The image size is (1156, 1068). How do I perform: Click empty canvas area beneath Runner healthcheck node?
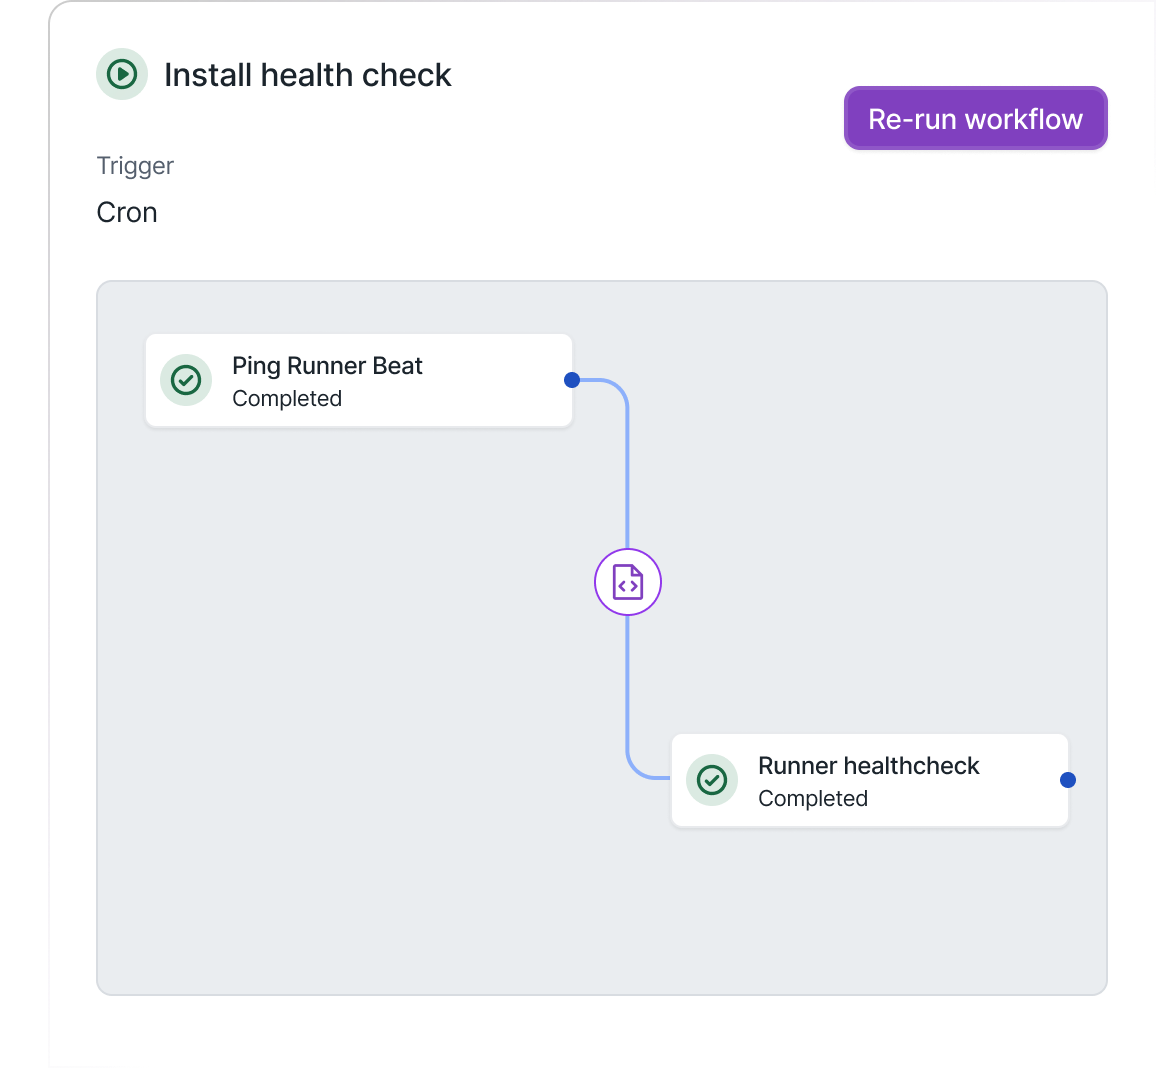(870, 910)
